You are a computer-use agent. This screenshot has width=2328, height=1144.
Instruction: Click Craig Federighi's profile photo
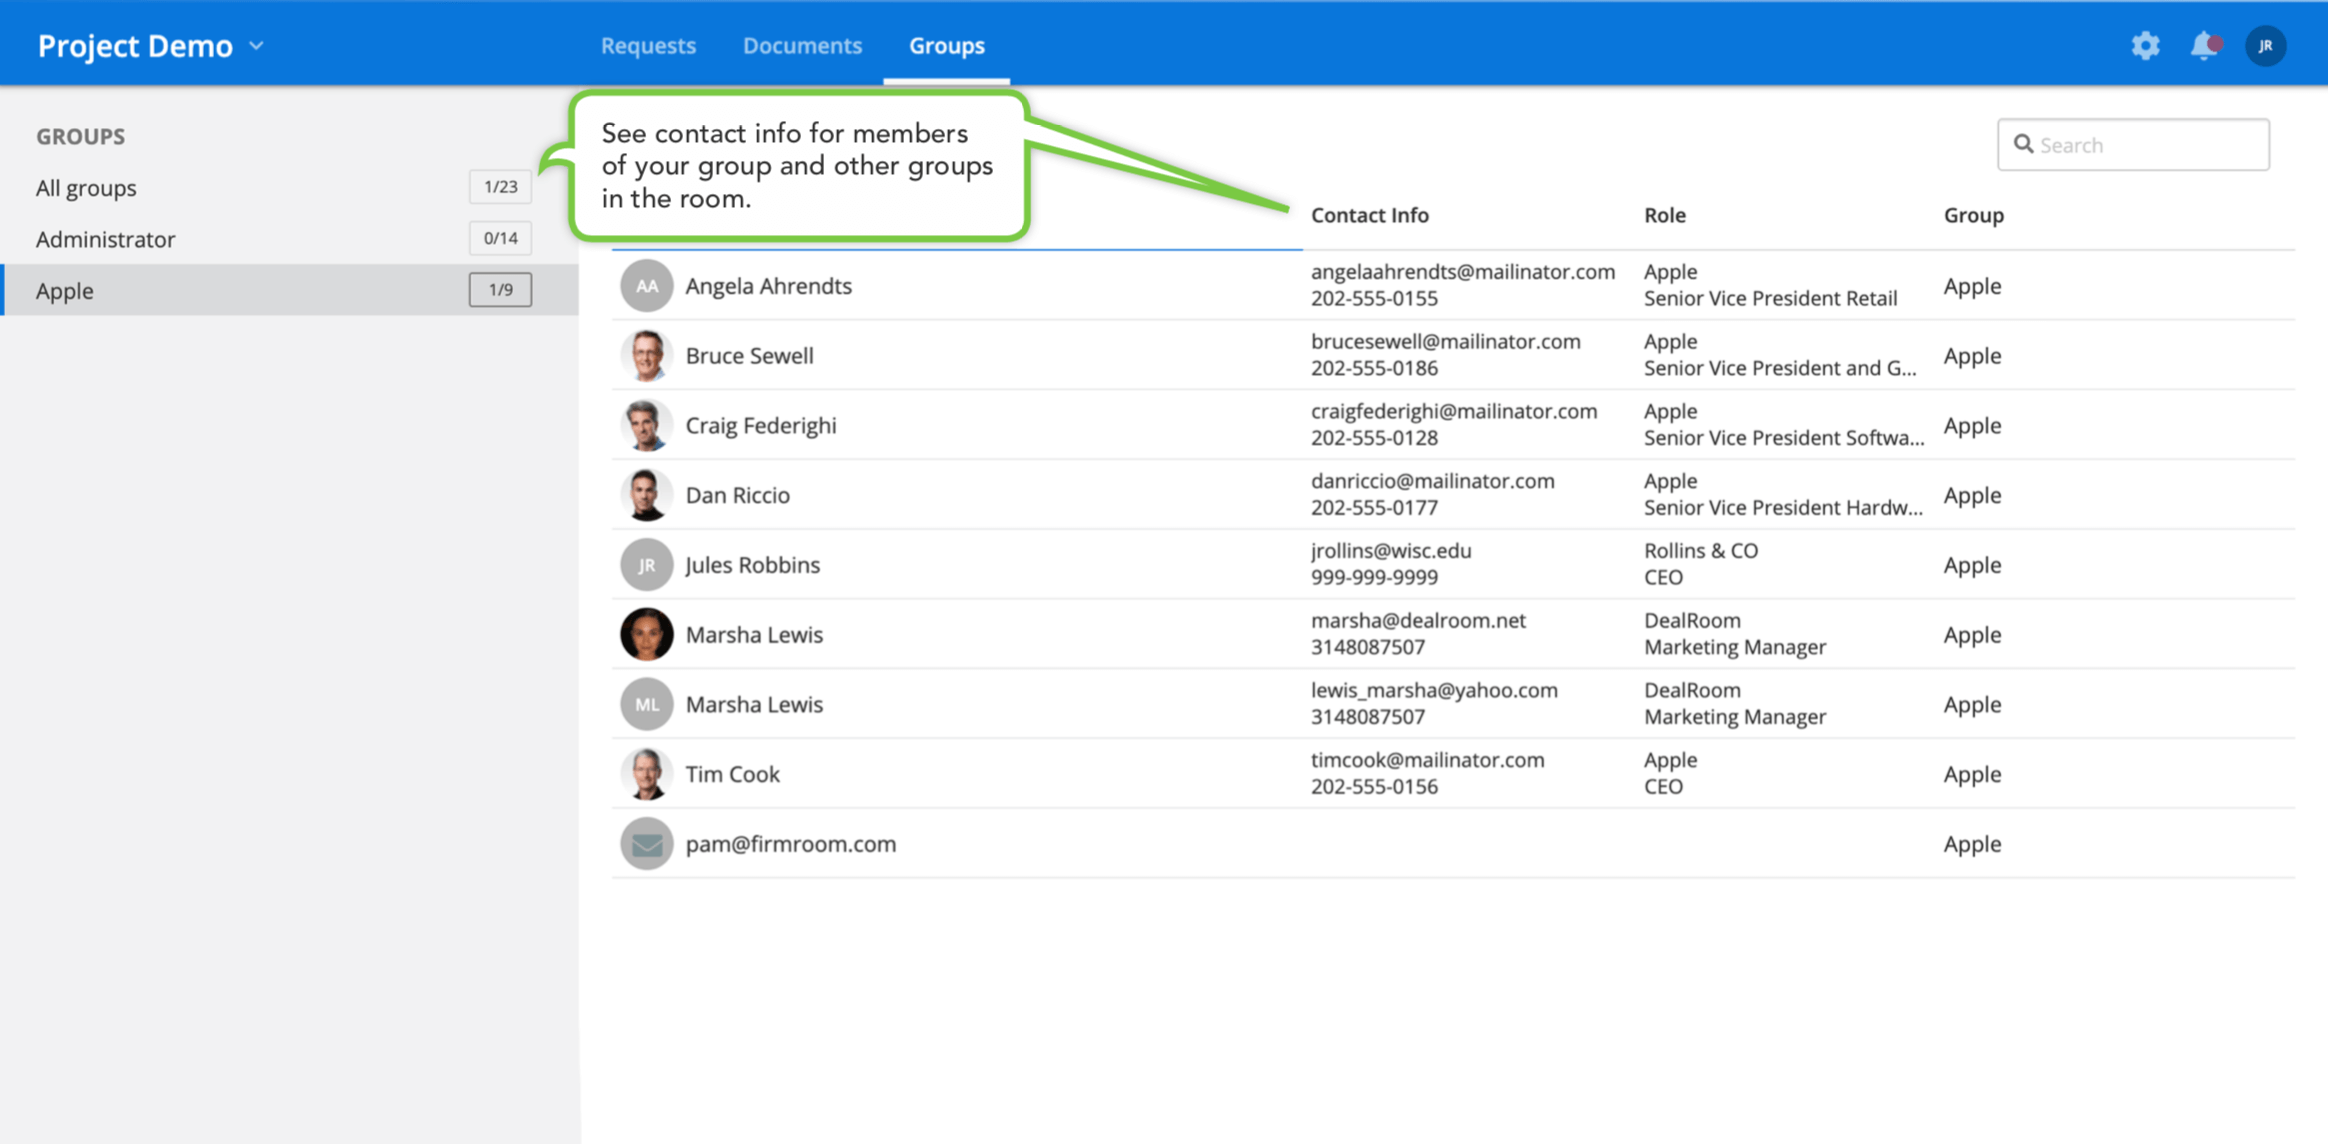[x=646, y=425]
